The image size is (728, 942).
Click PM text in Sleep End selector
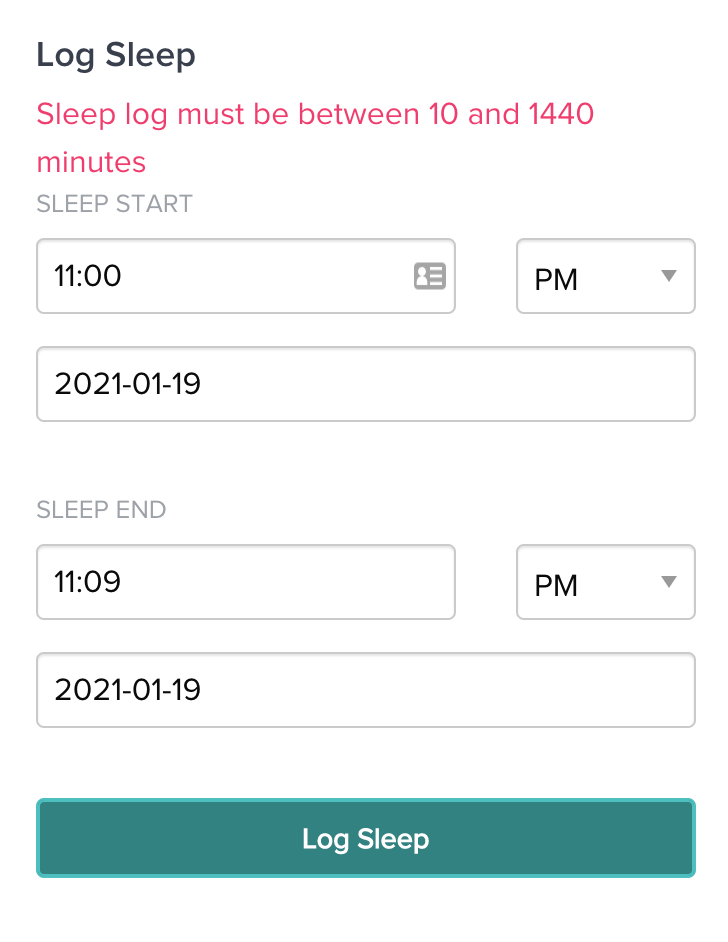click(x=557, y=585)
